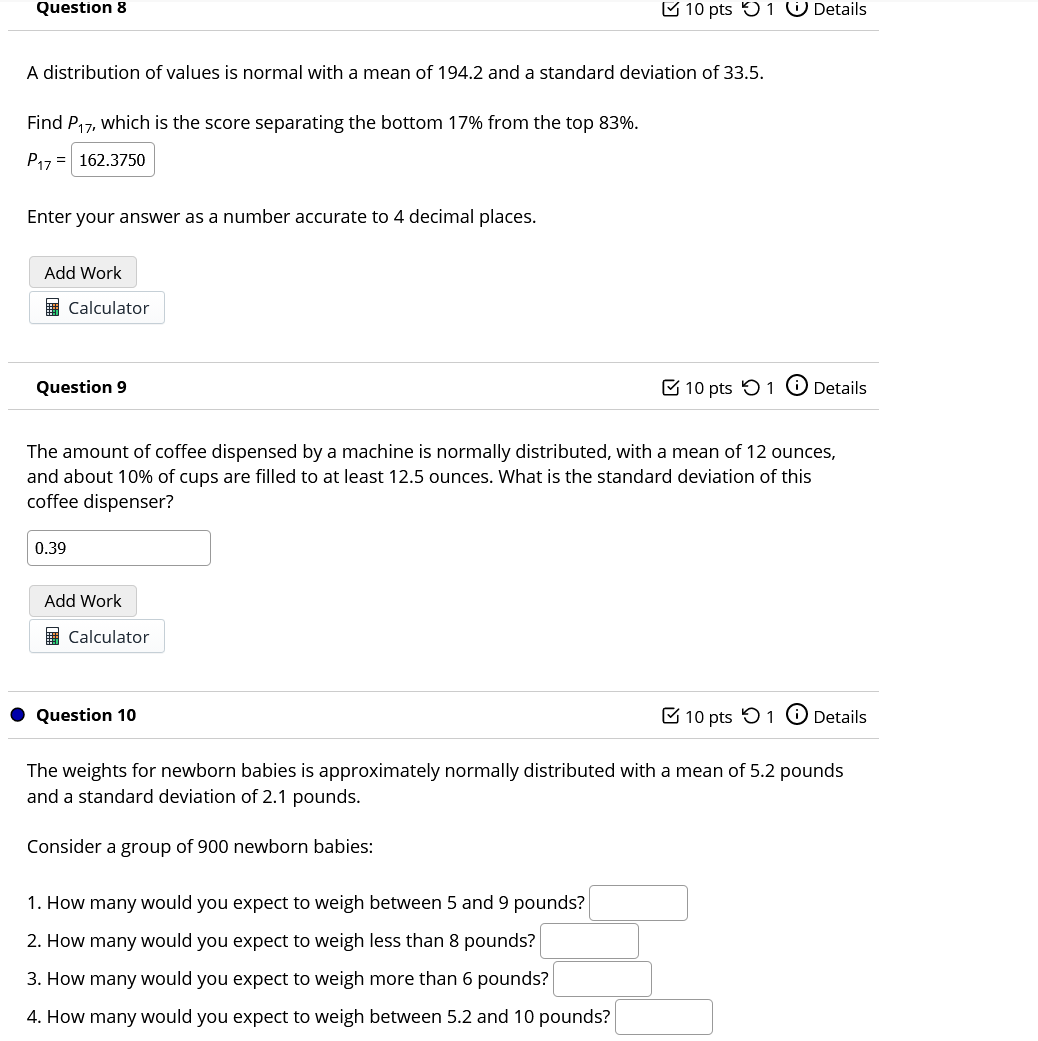
Task: Open Details for Question 8
Action: tap(840, 10)
